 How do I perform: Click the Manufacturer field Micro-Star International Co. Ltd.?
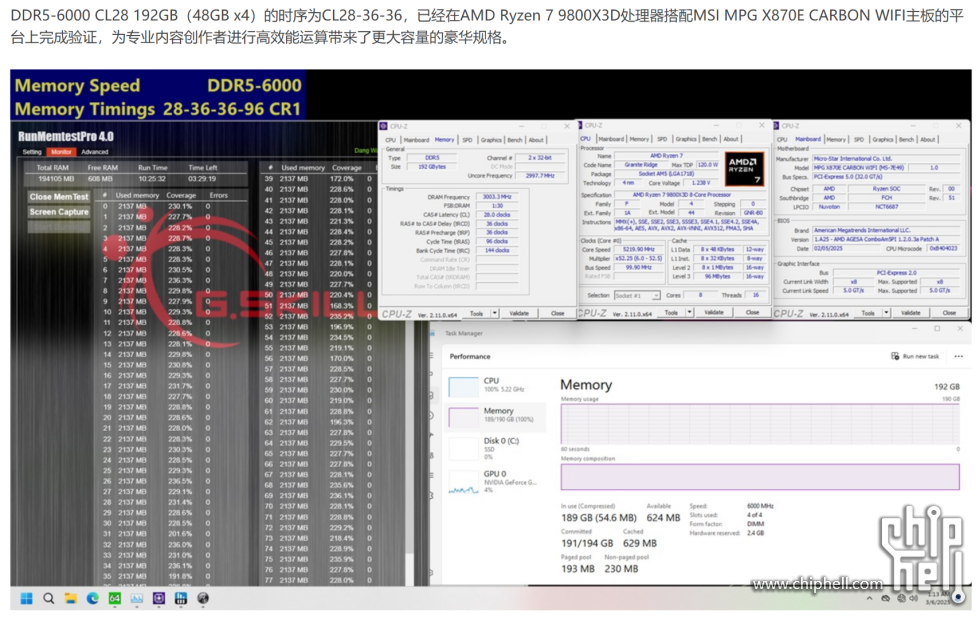pos(886,159)
